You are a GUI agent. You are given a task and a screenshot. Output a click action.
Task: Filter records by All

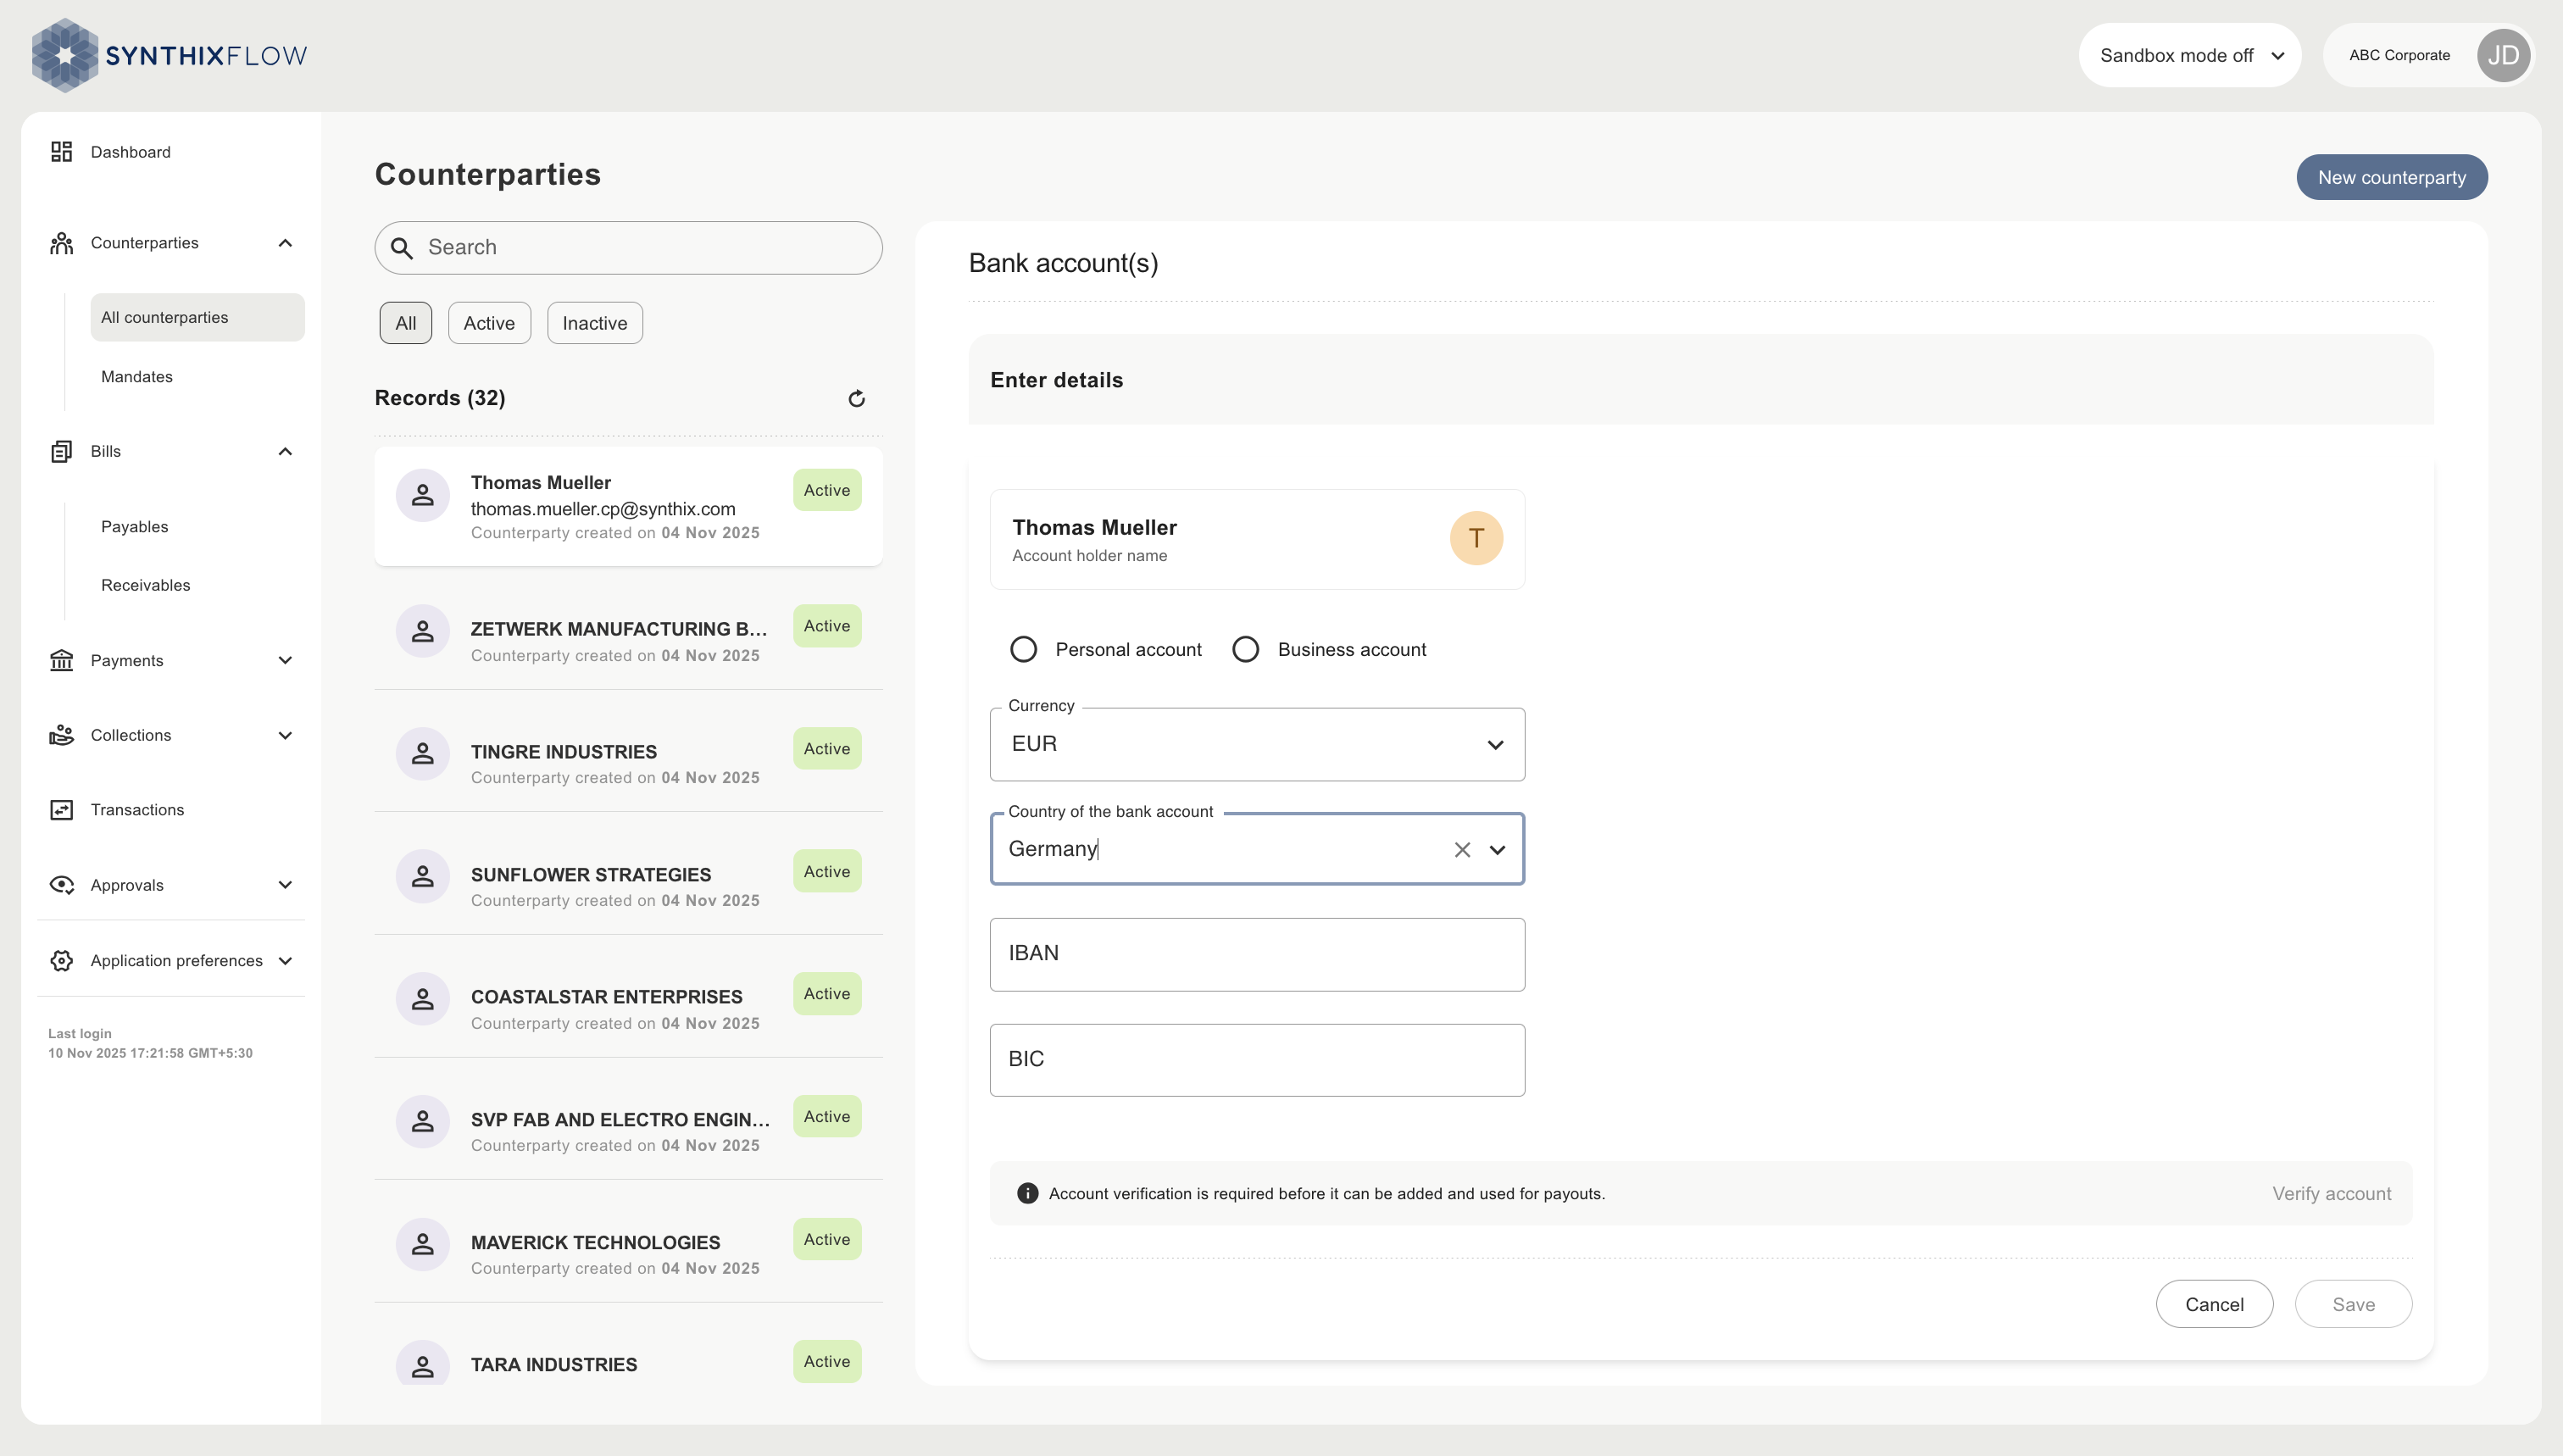click(x=405, y=323)
